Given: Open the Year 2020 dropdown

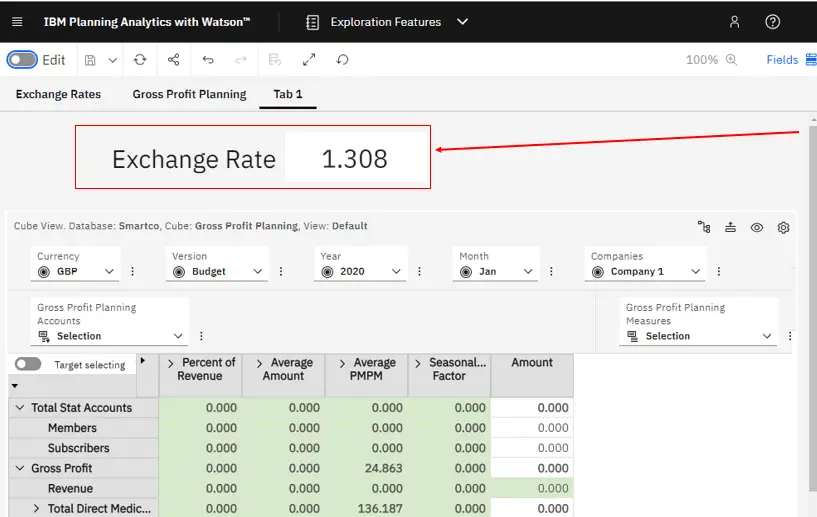Looking at the screenshot, I should pyautogui.click(x=360, y=272).
